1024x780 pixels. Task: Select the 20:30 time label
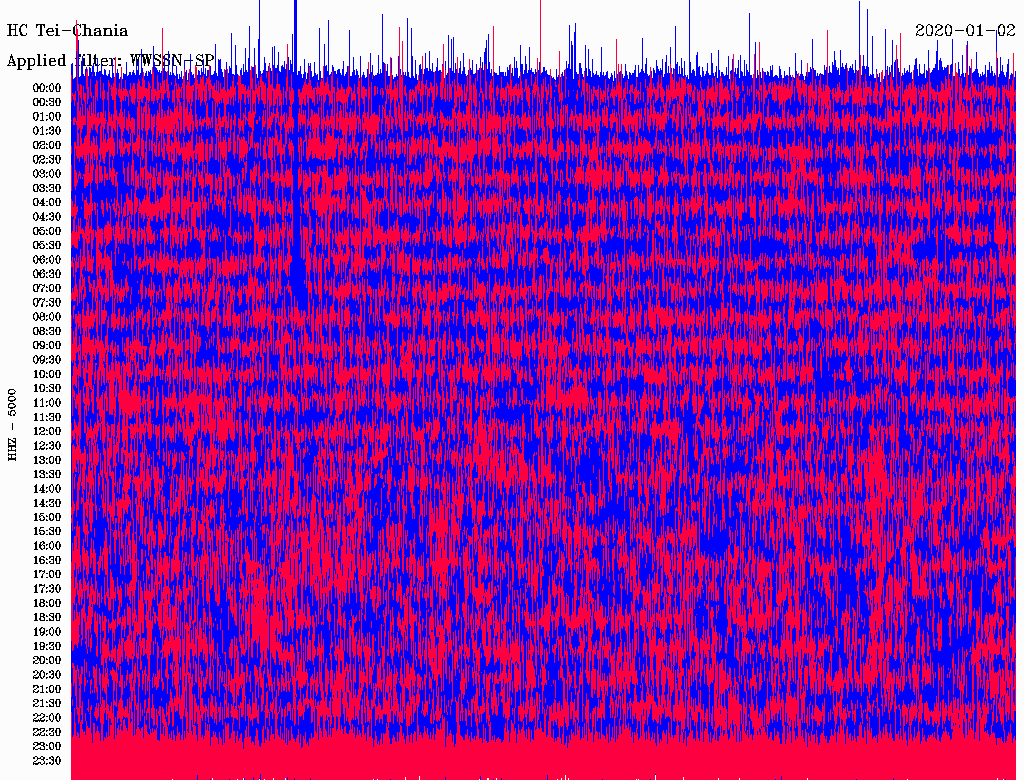point(47,675)
